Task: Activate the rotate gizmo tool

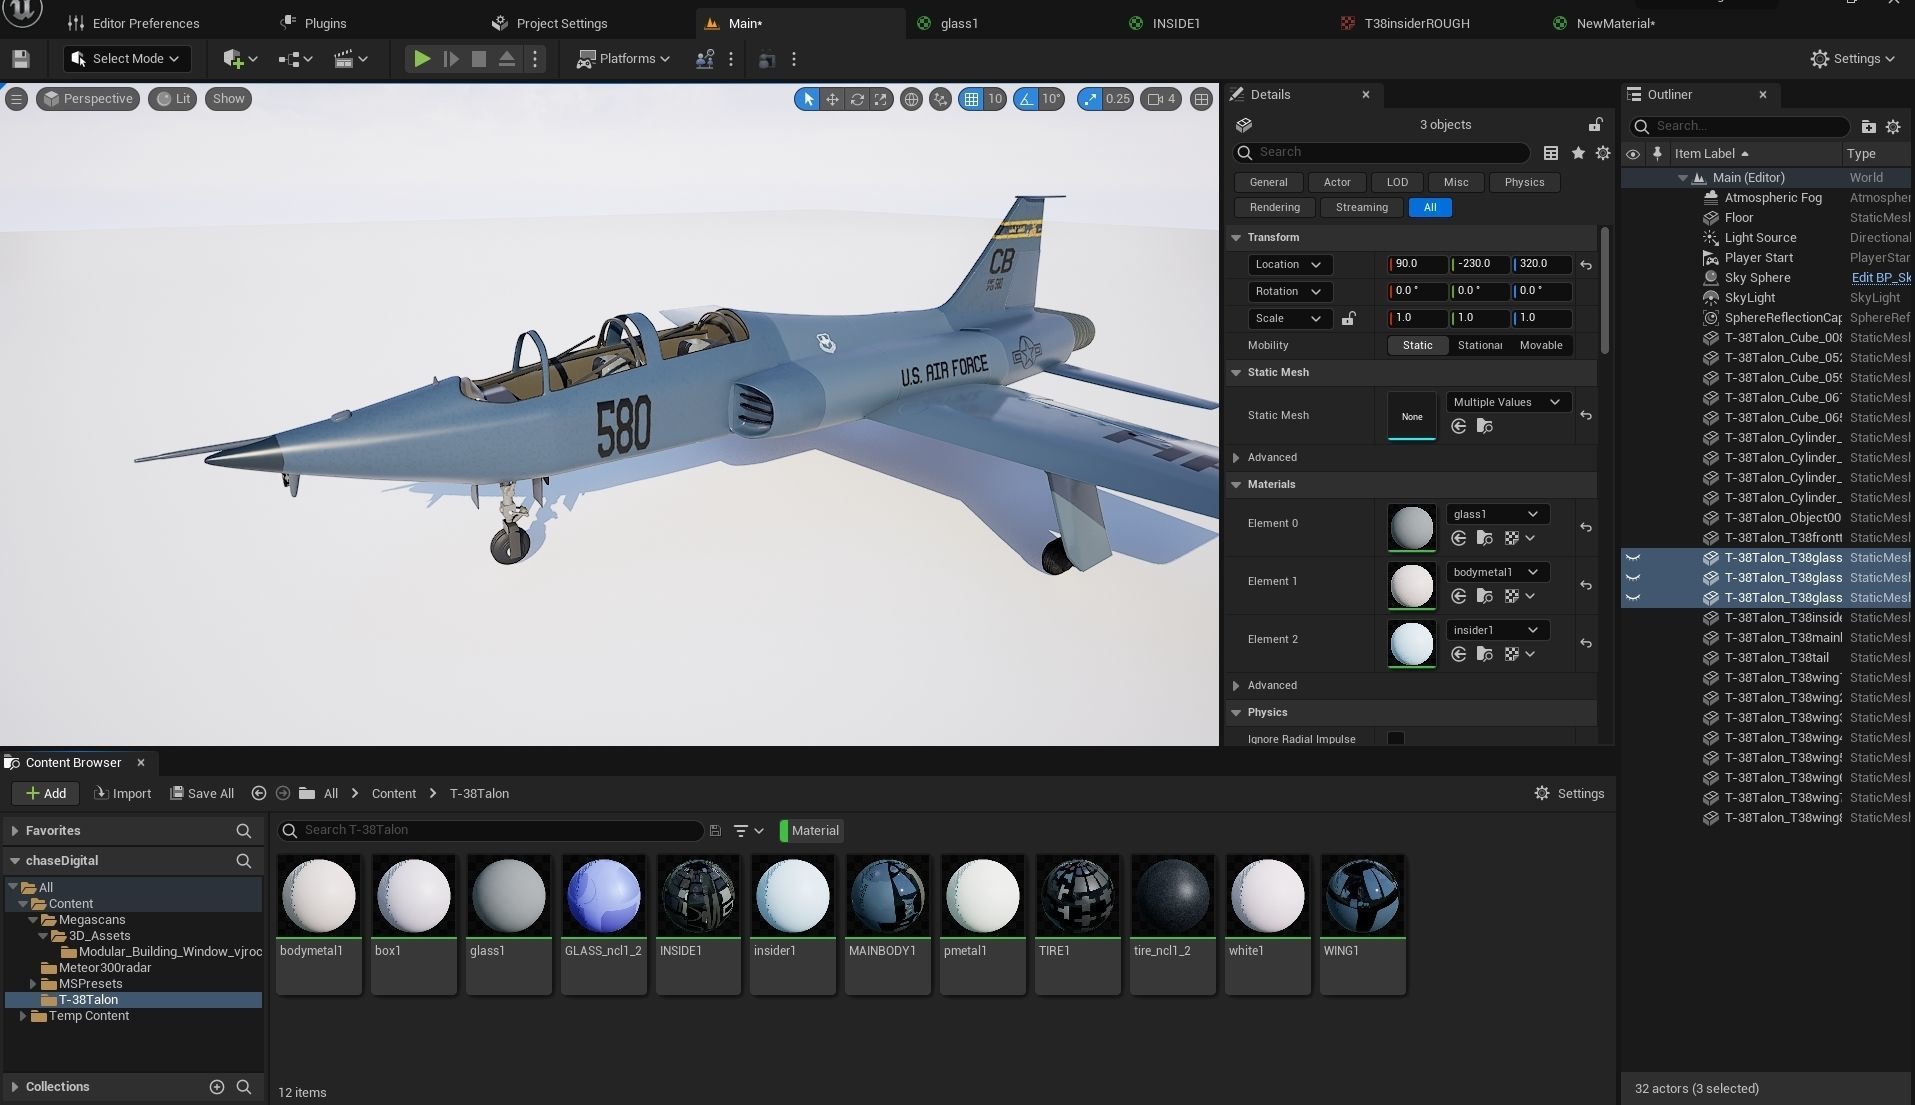Action: (857, 99)
